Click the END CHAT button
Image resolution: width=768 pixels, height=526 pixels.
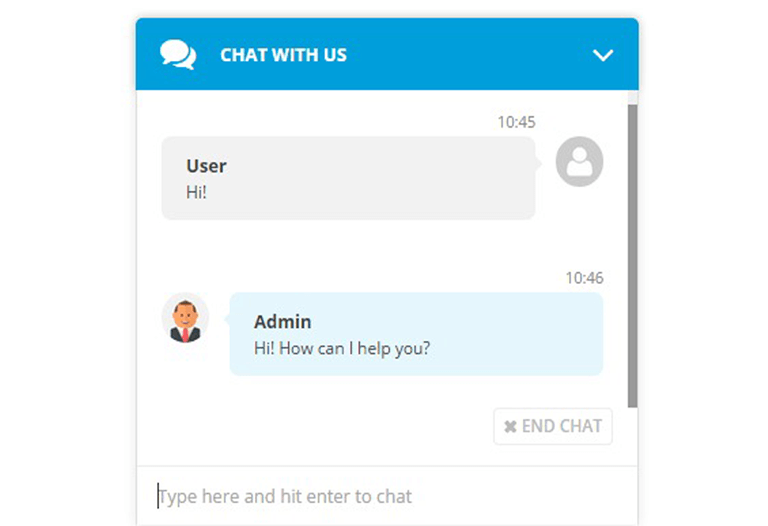tap(552, 426)
